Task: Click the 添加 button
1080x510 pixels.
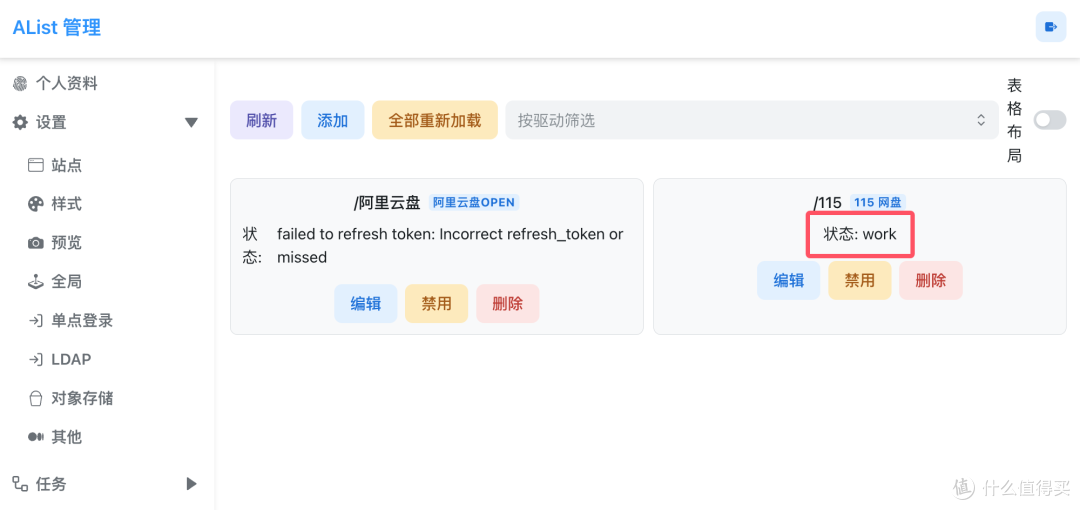Action: click(x=333, y=120)
